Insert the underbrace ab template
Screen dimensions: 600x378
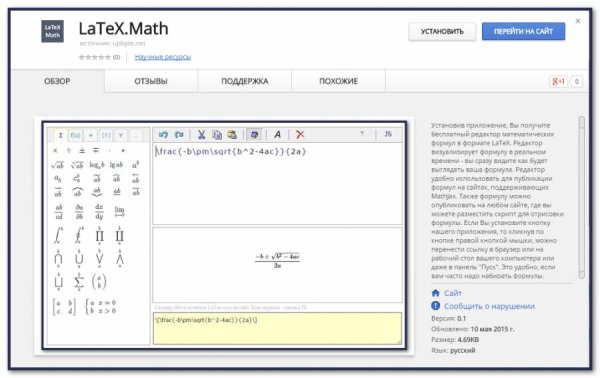point(97,192)
